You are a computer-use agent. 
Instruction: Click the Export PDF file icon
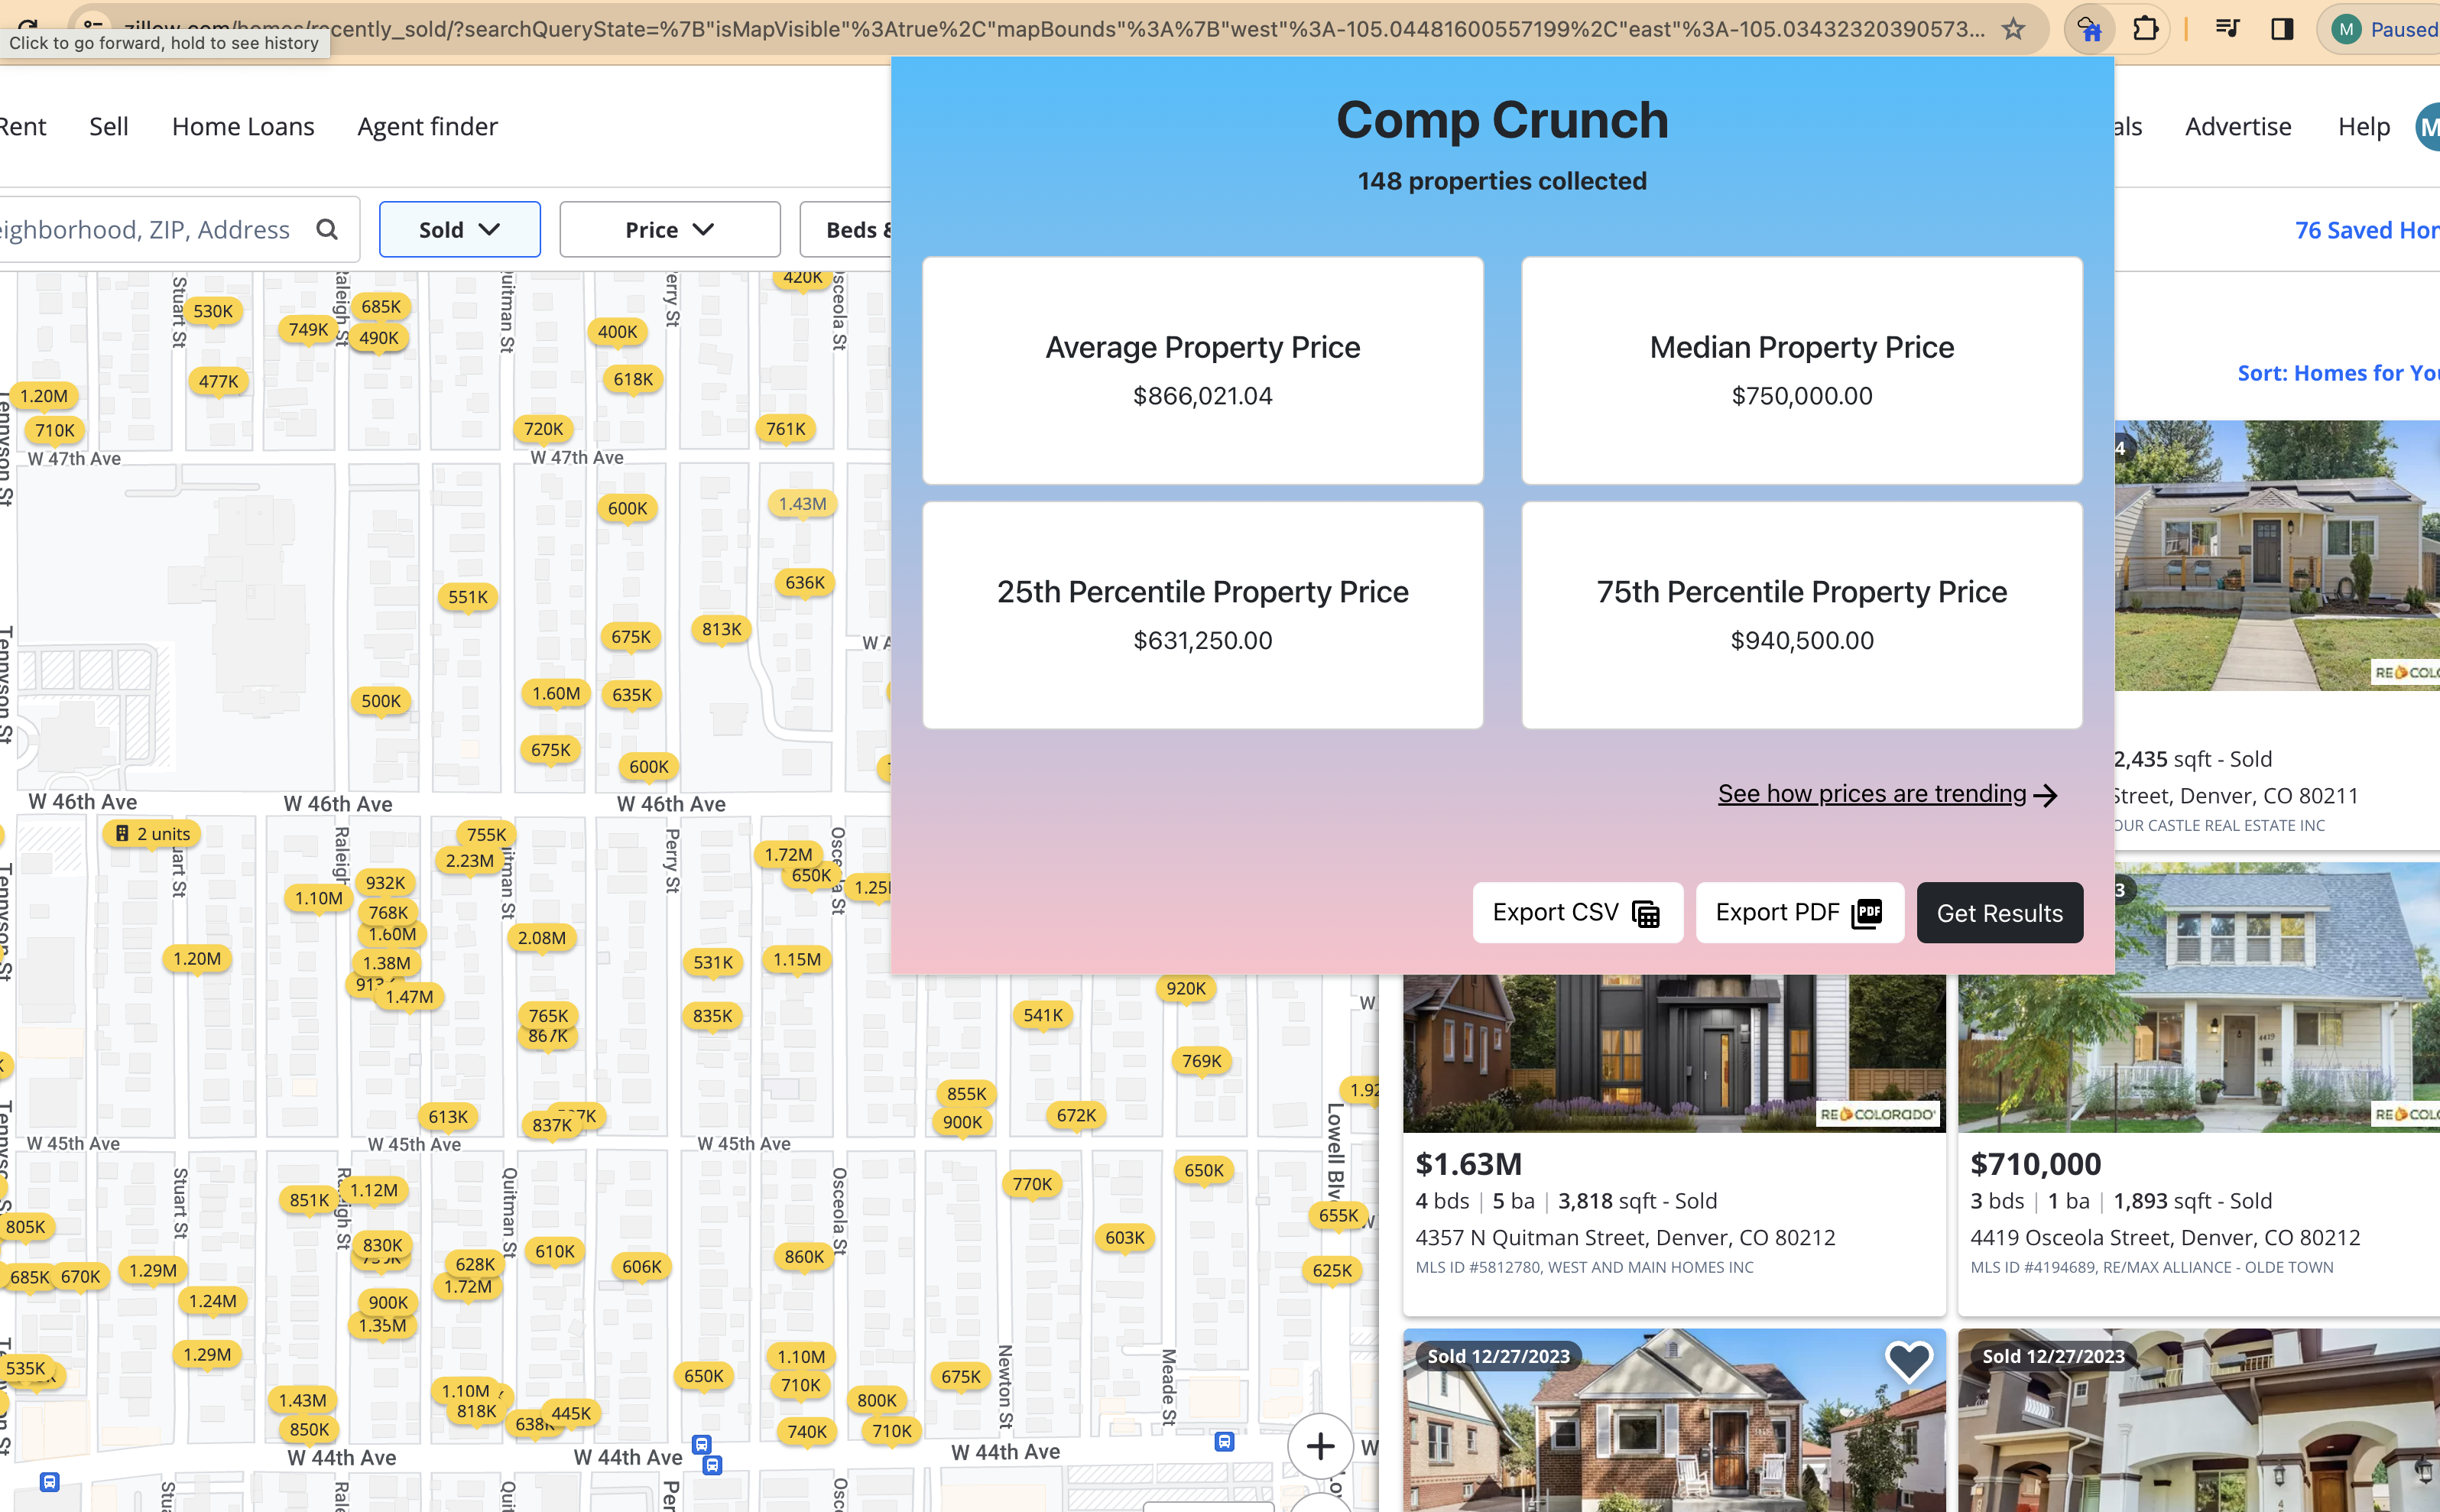coord(1868,912)
